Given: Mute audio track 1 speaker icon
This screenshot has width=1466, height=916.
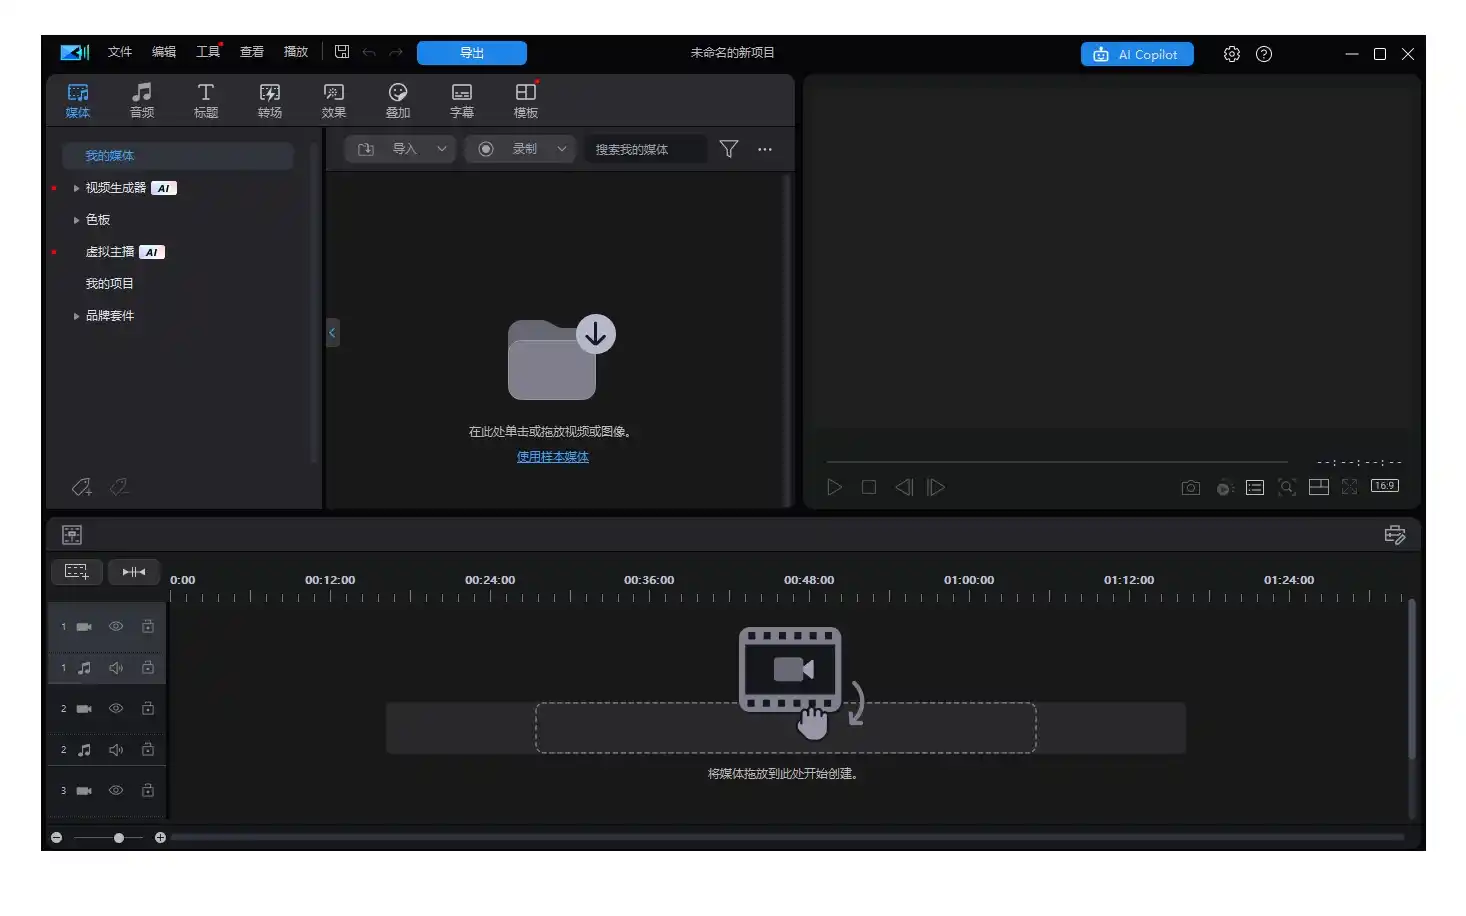Looking at the screenshot, I should pos(116,667).
